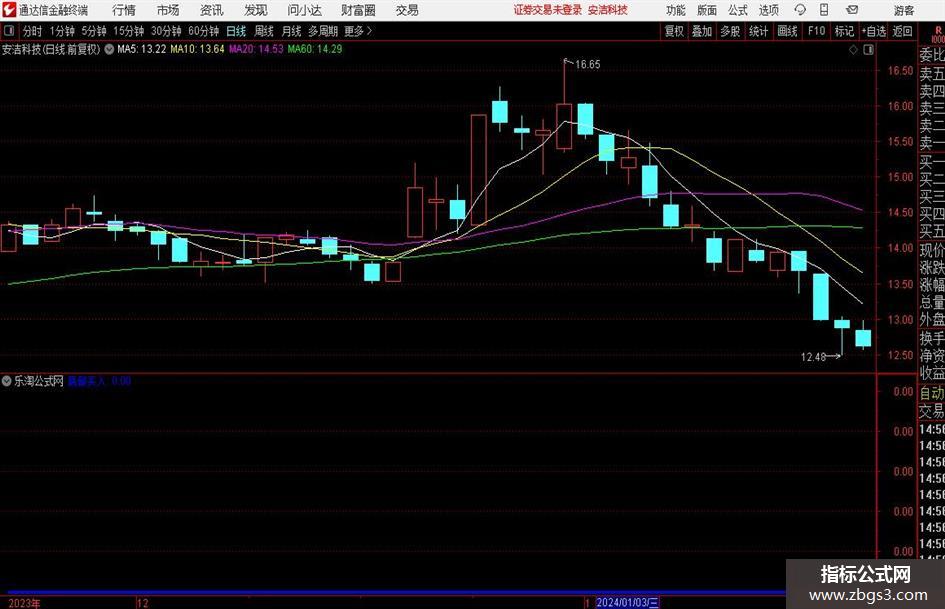The width and height of the screenshot is (945, 609).
Task: Open the 版面 menu
Action: tap(706, 10)
